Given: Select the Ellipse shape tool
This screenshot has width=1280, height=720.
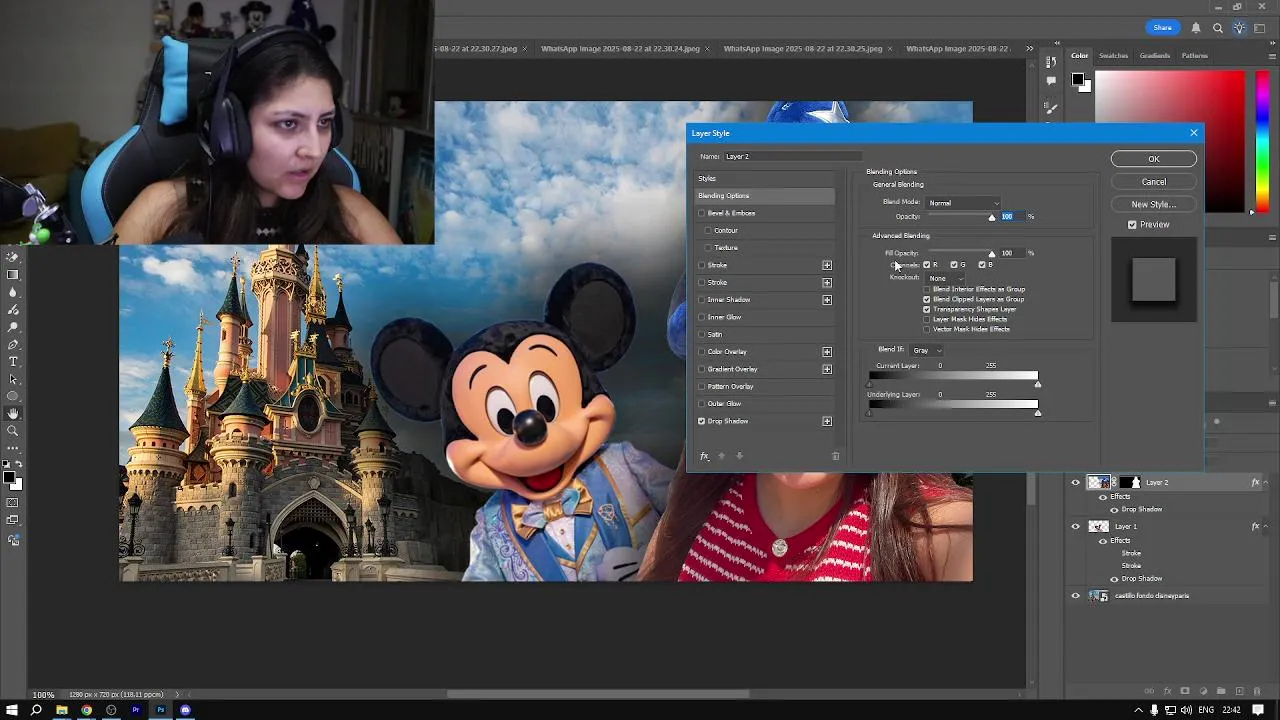Looking at the screenshot, I should [13, 396].
